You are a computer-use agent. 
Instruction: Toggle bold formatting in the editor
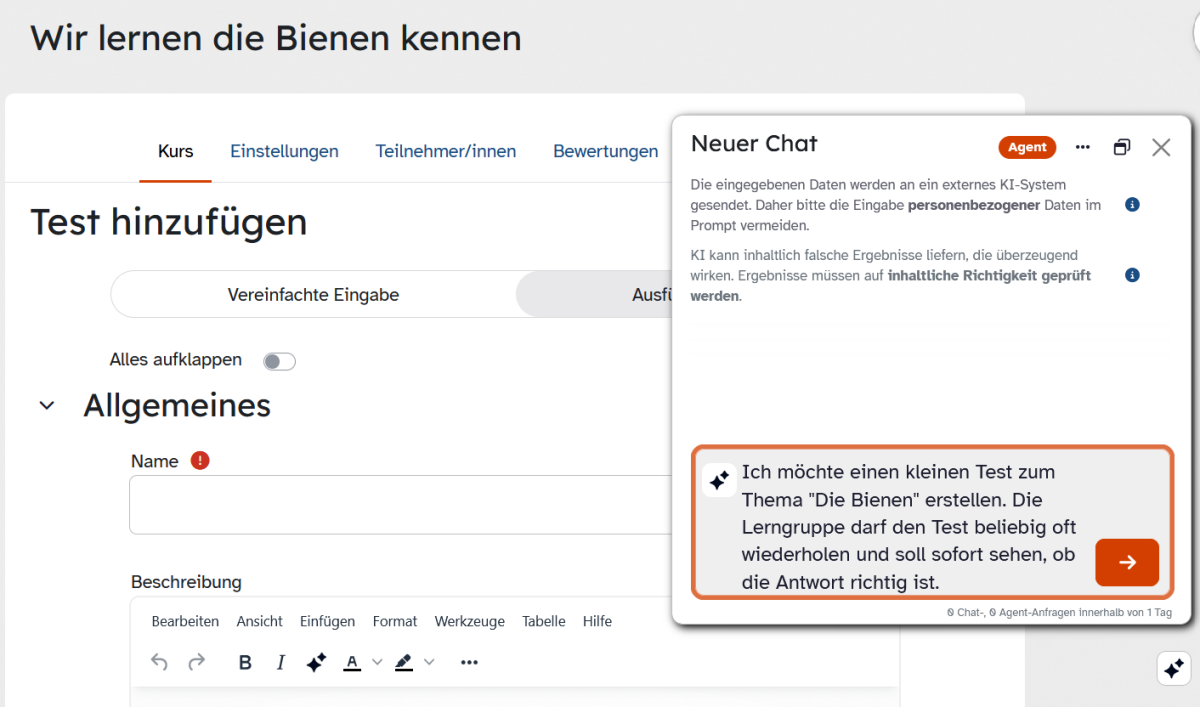point(245,662)
